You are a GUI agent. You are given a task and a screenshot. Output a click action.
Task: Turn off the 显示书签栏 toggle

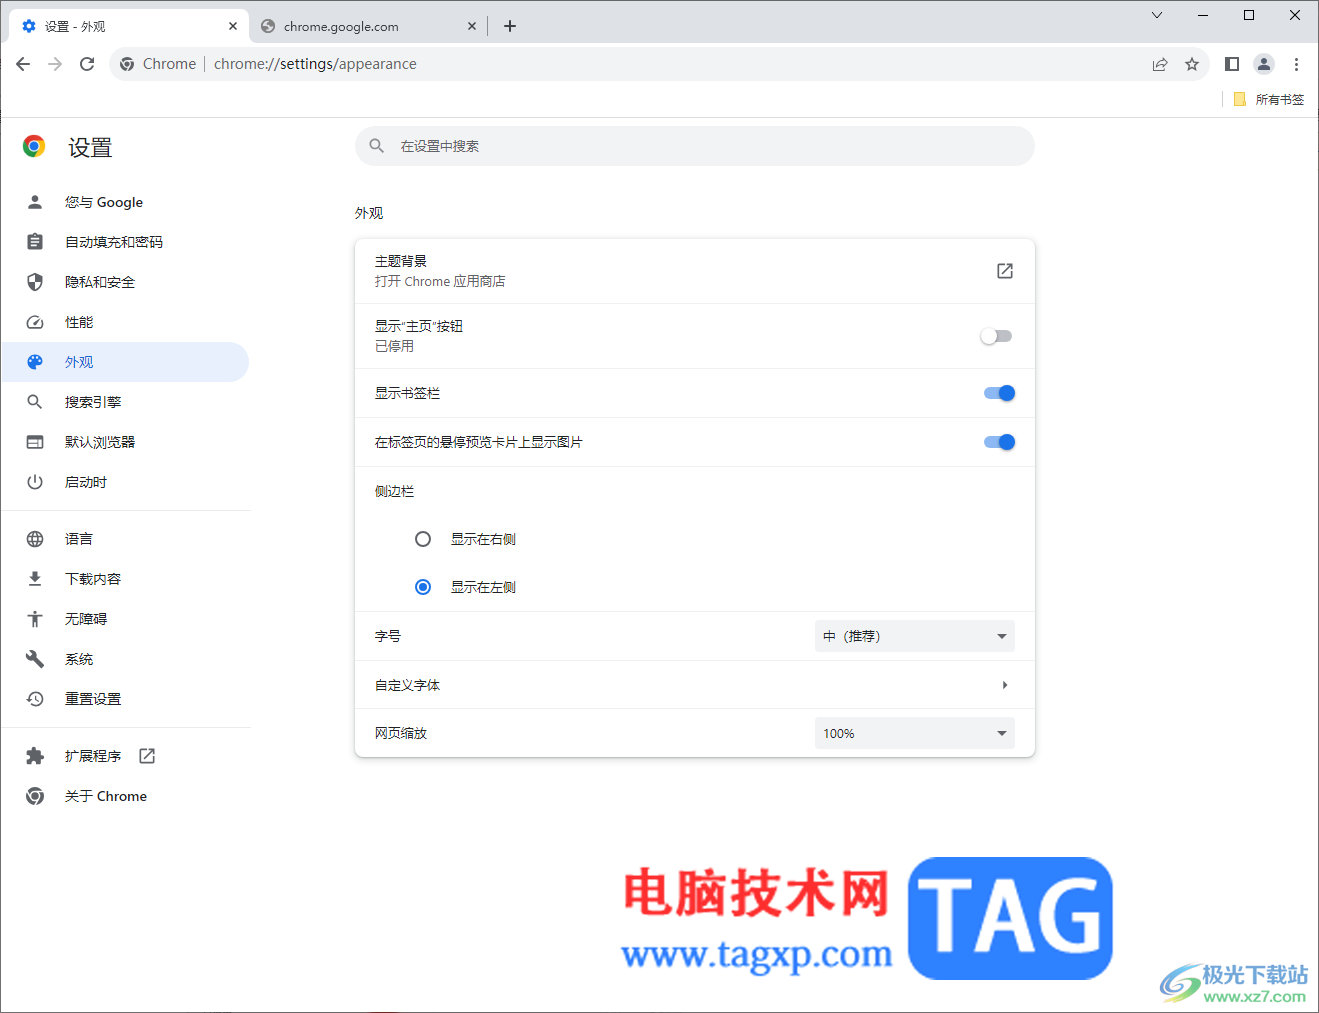[x=999, y=393]
